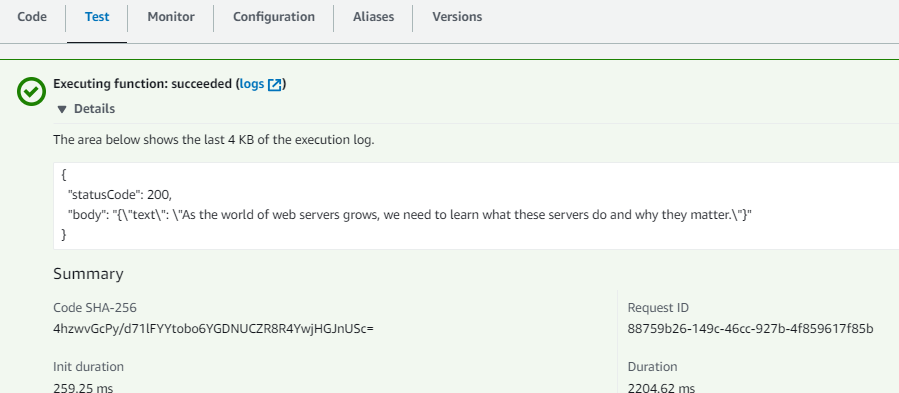This screenshot has width=899, height=393.
Task: Click the Request ID label
Action: point(658,308)
